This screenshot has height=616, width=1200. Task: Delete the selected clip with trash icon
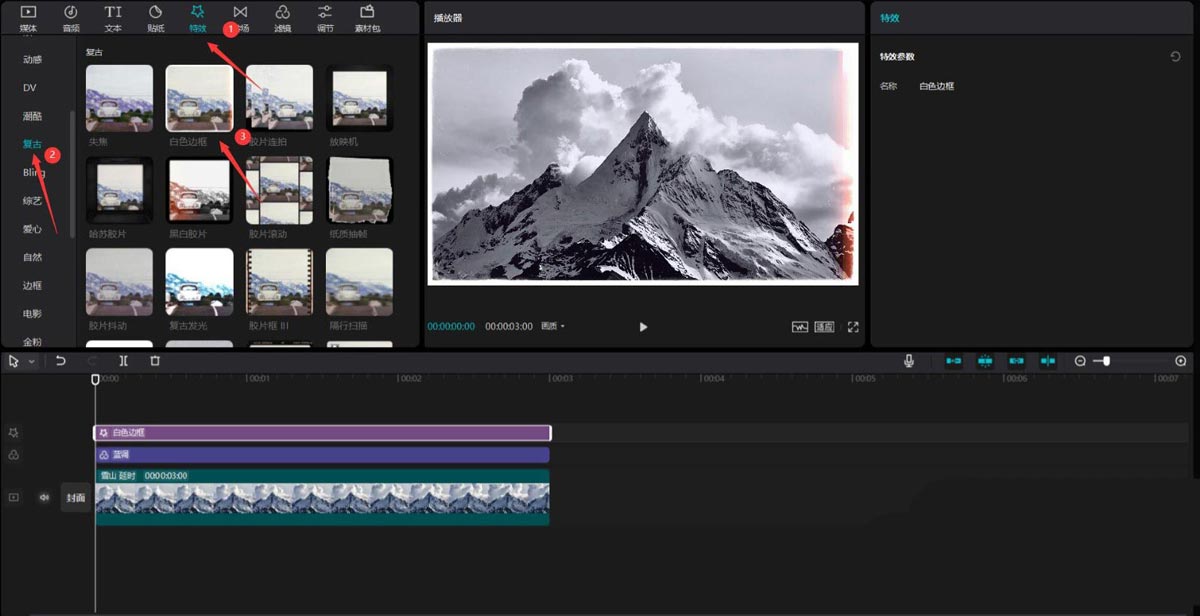click(155, 361)
